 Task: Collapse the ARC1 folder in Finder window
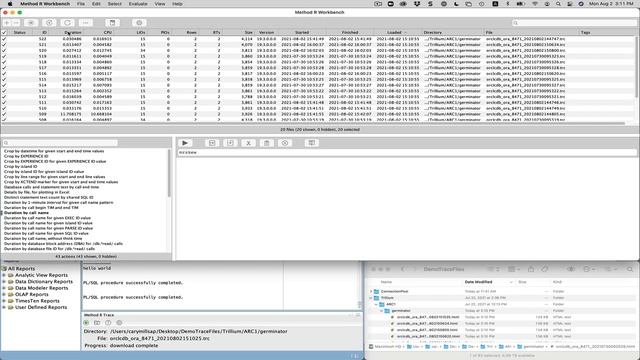click(x=376, y=304)
